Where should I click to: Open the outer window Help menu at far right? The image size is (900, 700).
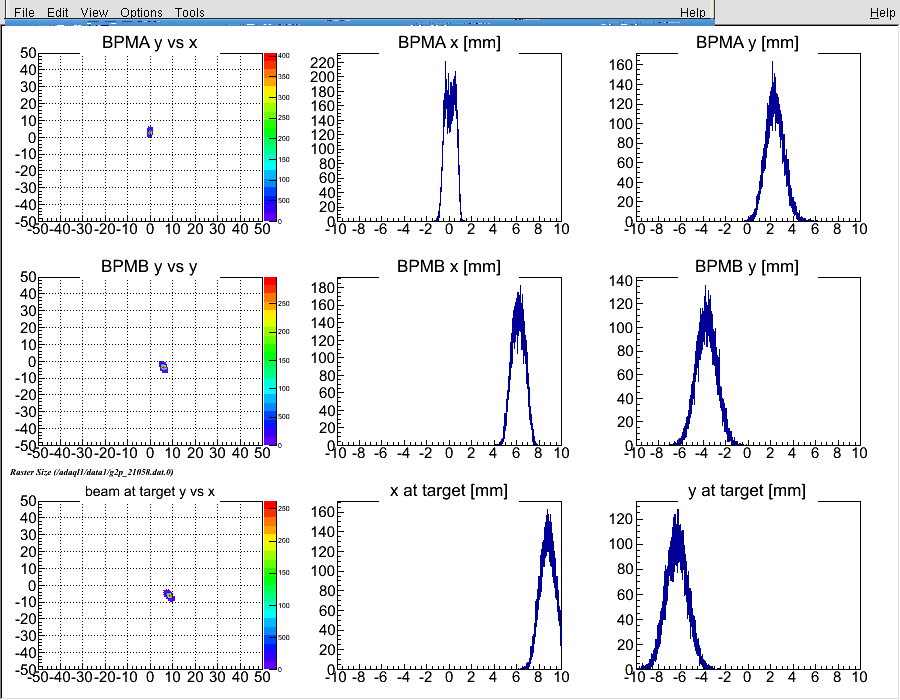[882, 12]
